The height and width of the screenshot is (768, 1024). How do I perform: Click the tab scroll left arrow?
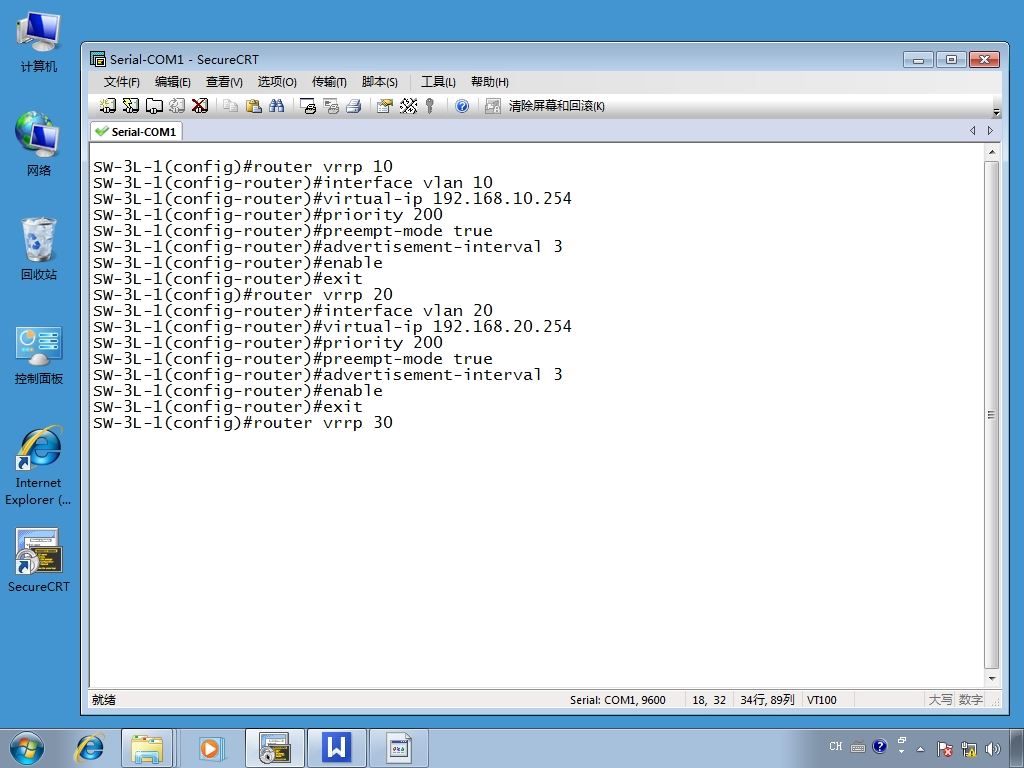pos(972,131)
